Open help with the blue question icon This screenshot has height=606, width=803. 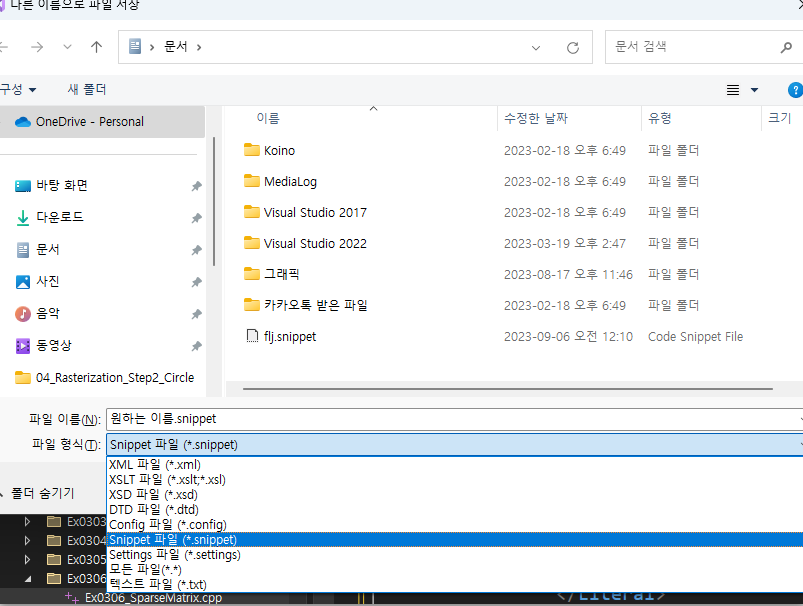click(795, 90)
